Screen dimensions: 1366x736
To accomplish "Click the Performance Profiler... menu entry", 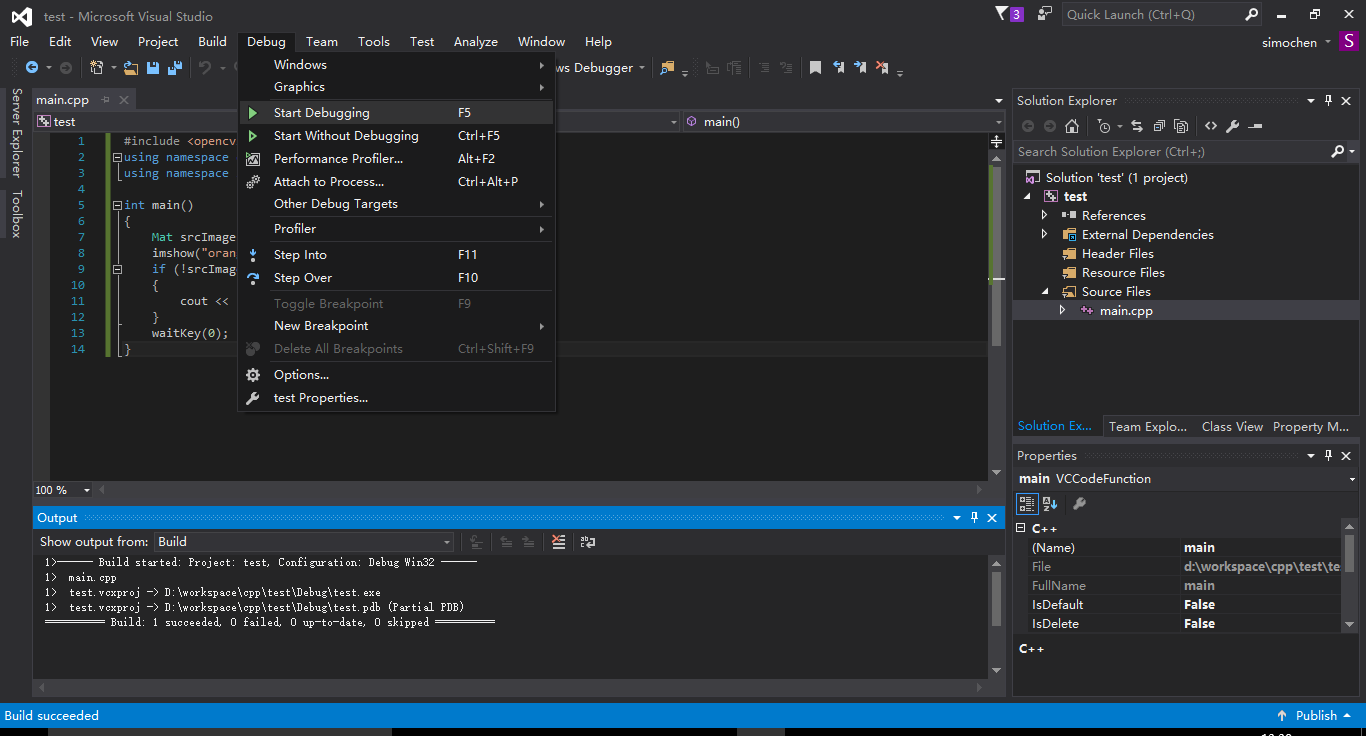I will pyautogui.click(x=397, y=159).
